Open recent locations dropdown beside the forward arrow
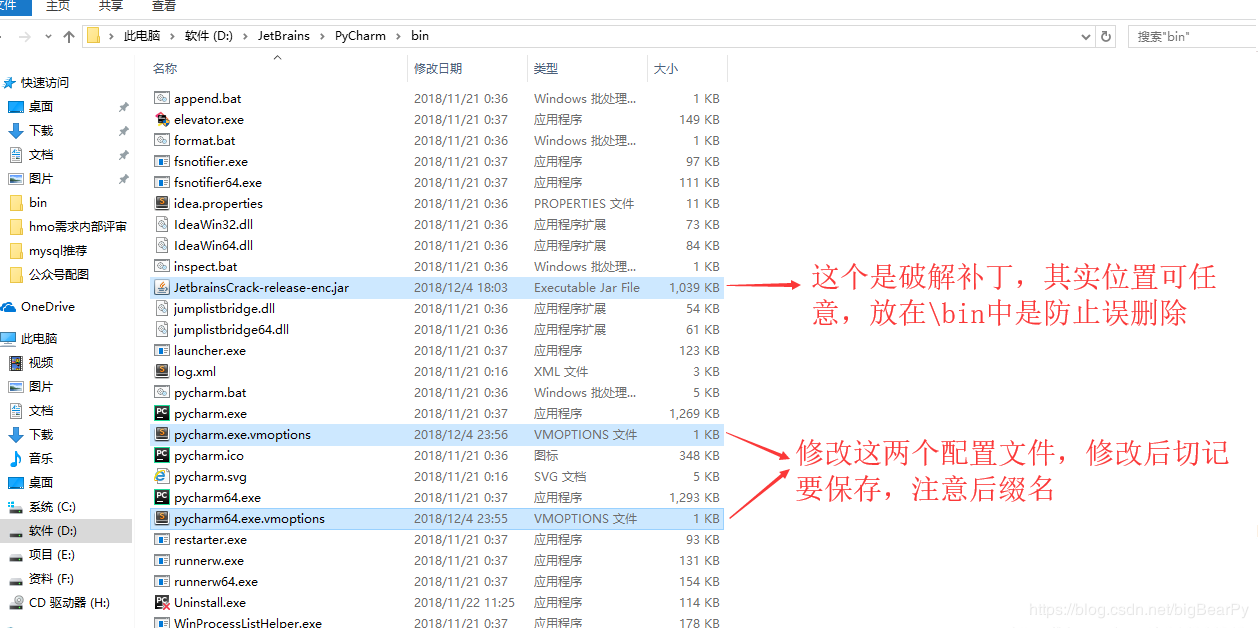 pyautogui.click(x=47, y=37)
